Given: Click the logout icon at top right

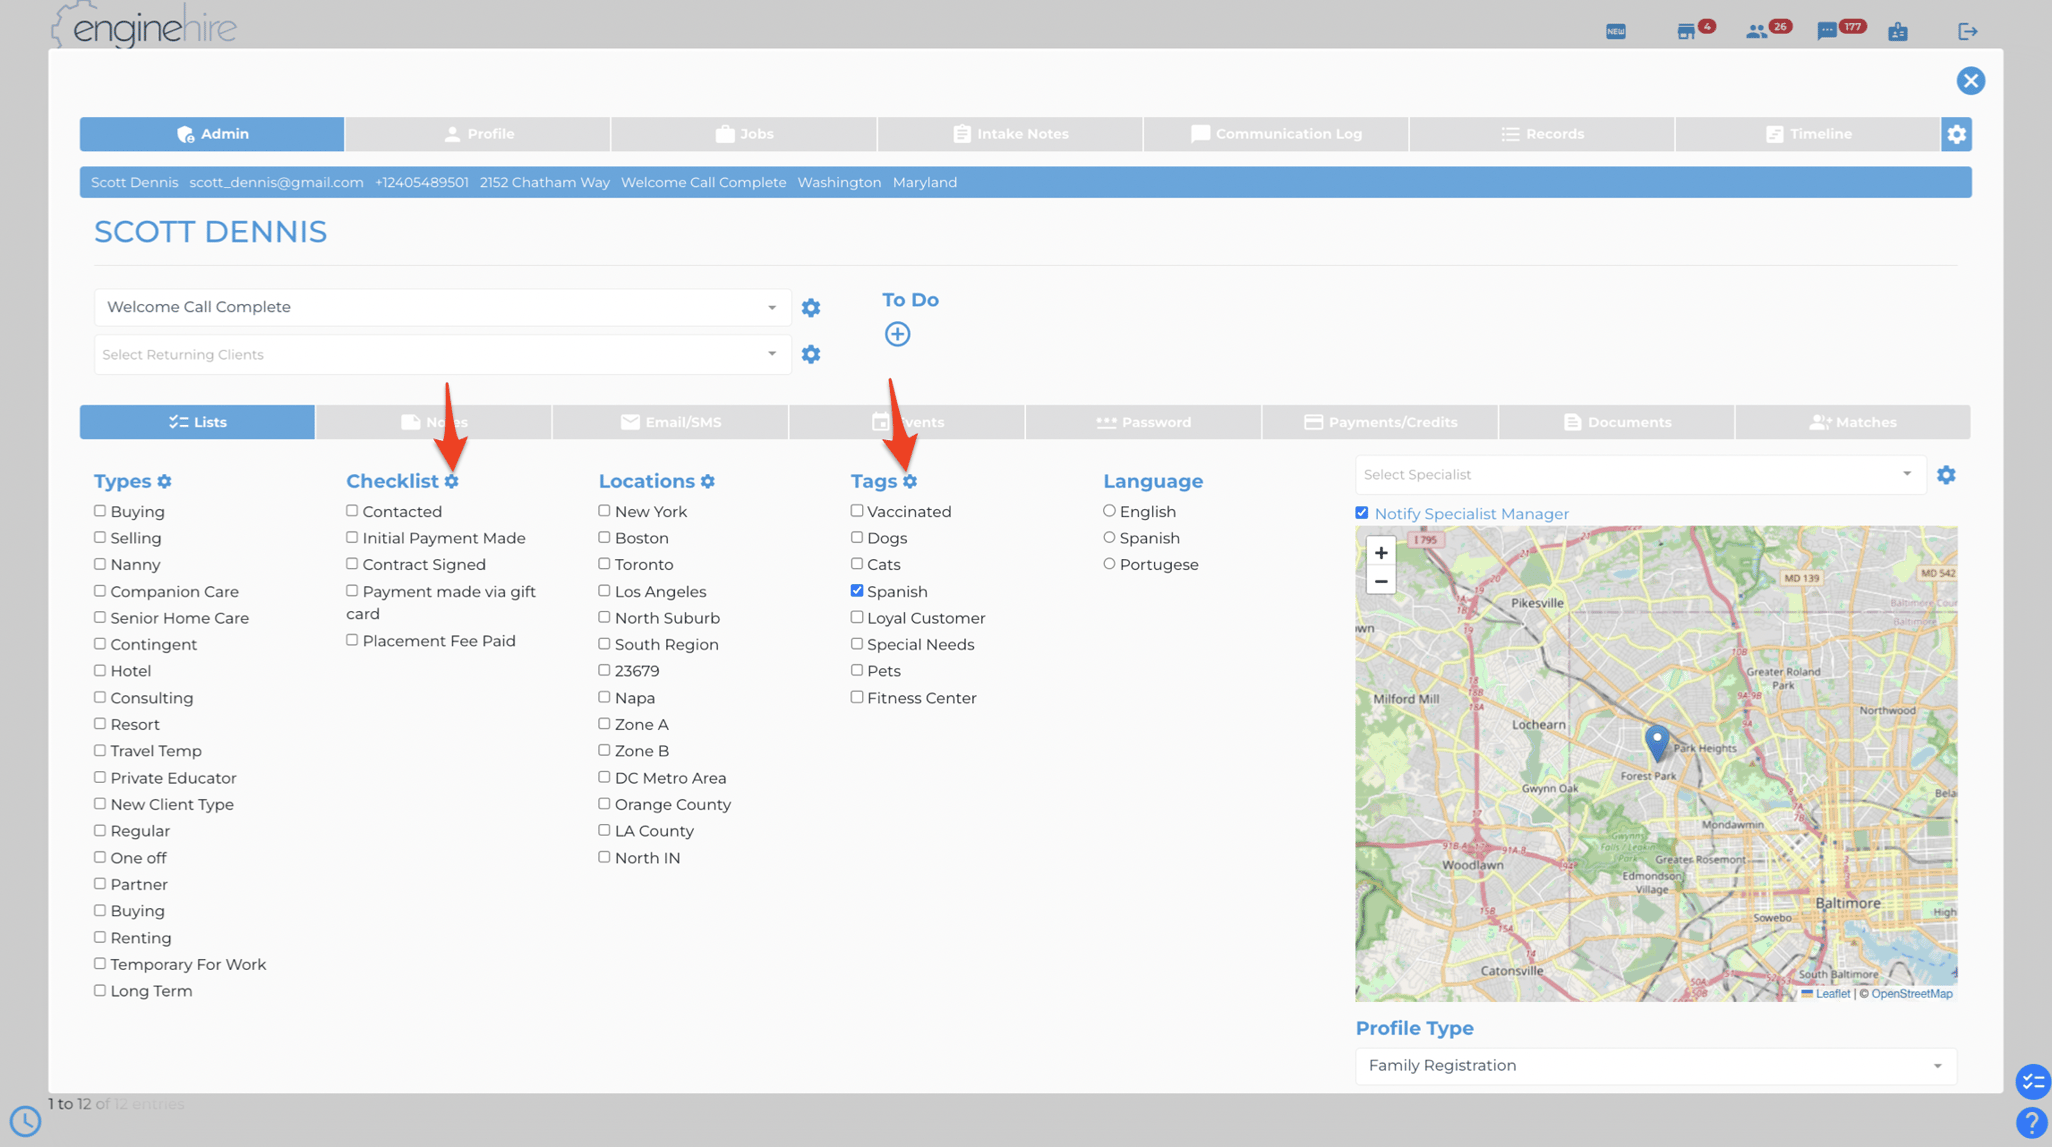Looking at the screenshot, I should (1967, 29).
